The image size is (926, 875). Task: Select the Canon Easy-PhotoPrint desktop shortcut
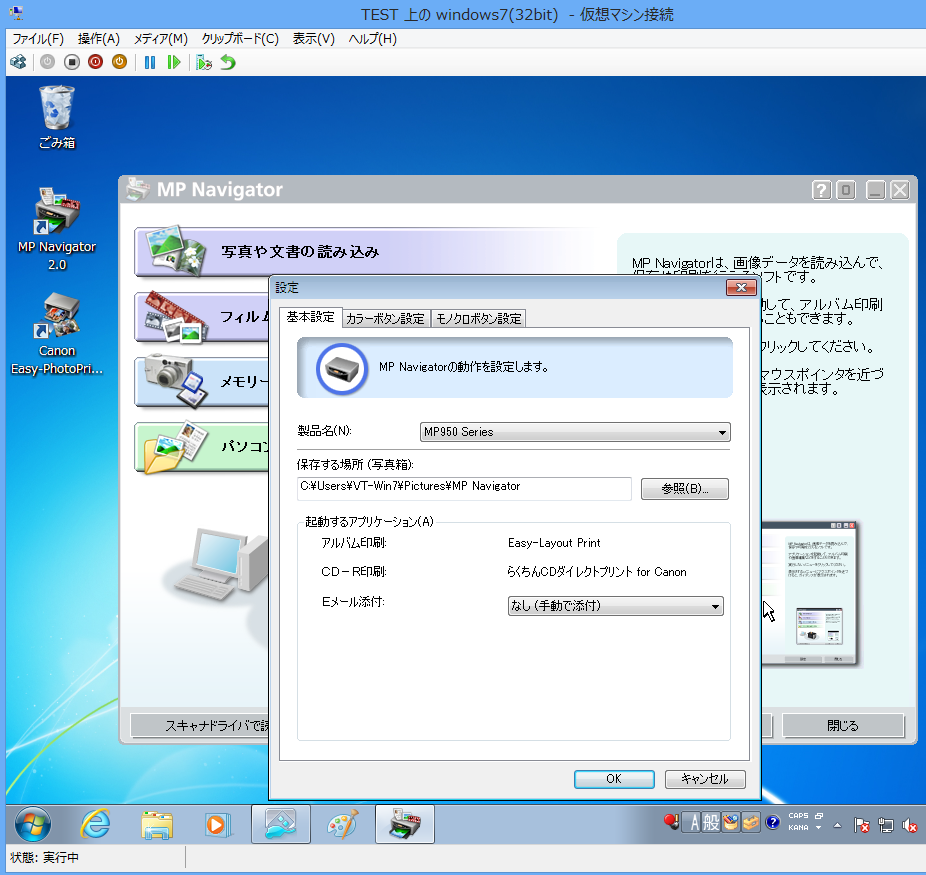57,334
